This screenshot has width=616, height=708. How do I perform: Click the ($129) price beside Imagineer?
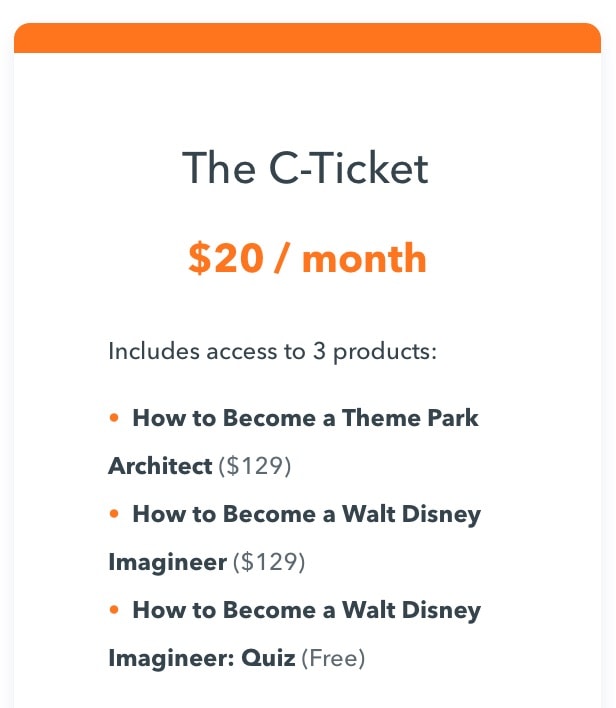269,563
